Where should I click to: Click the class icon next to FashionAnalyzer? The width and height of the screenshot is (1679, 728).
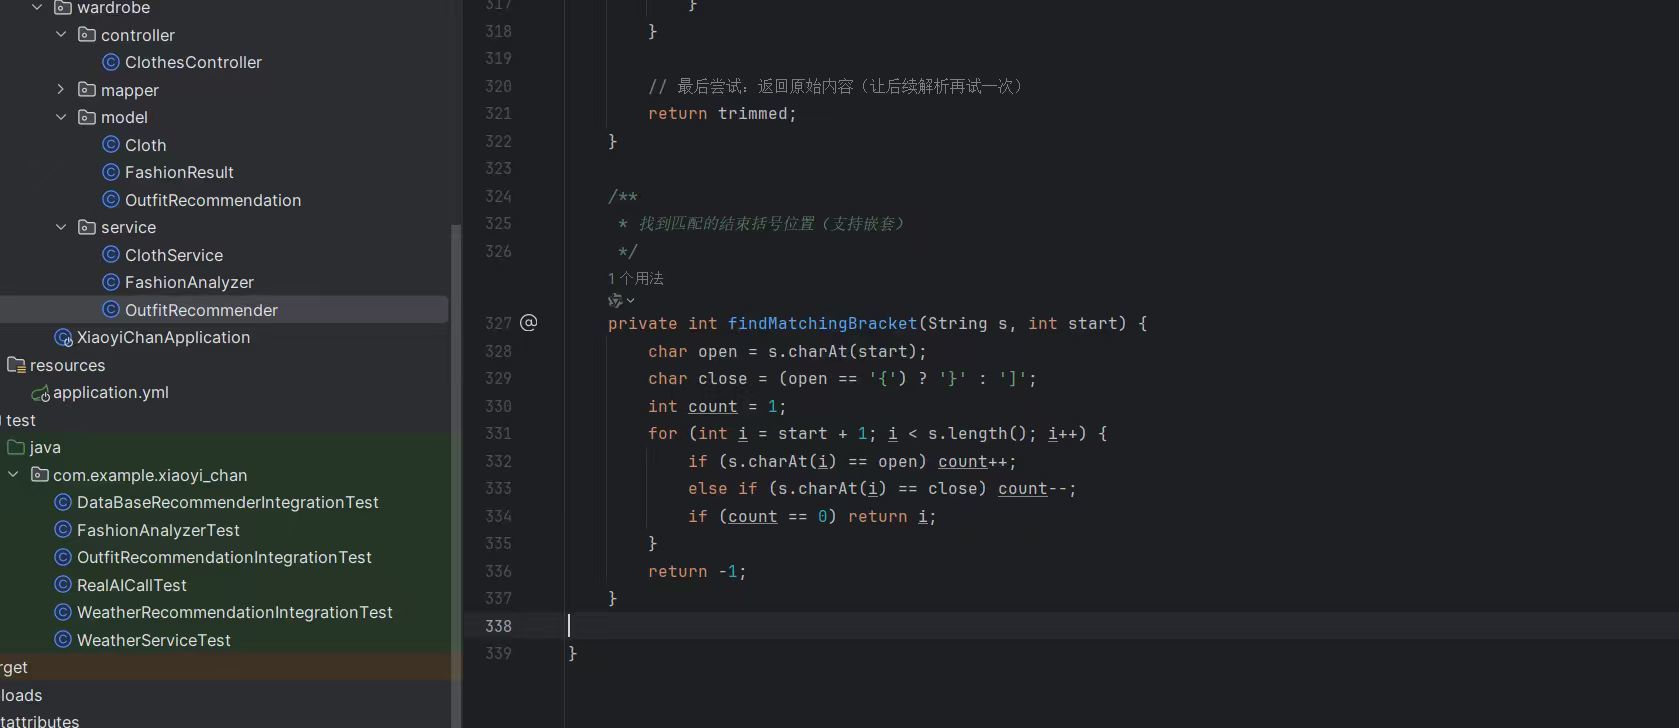click(111, 282)
